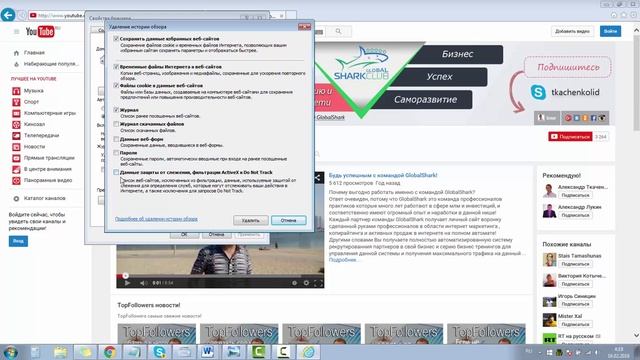Open Google Chrome from the taskbar
This screenshot has height=360, width=640.
point(109,352)
